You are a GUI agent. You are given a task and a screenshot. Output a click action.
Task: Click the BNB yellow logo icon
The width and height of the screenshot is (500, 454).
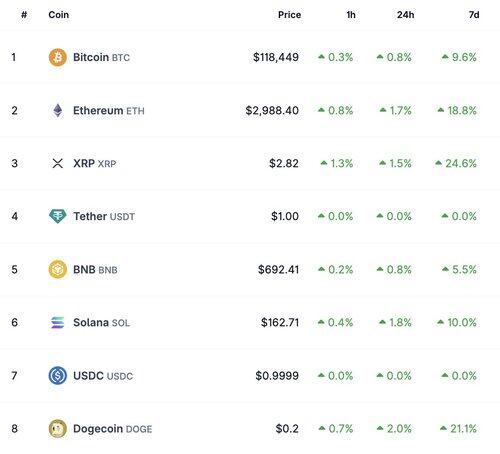tap(58, 269)
